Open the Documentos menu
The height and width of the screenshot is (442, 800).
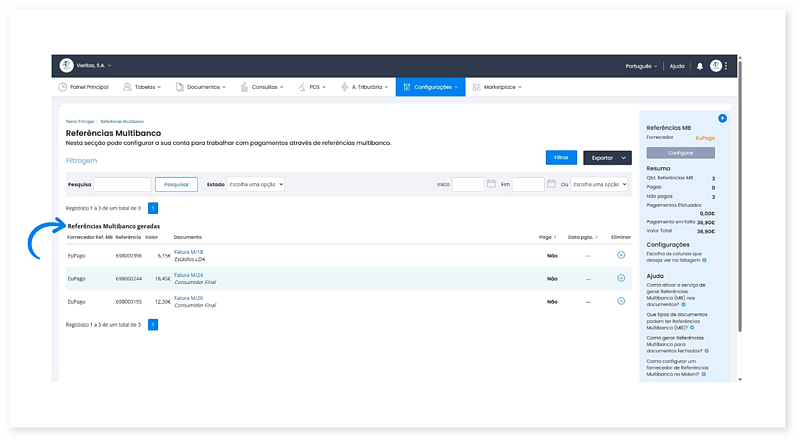pyautogui.click(x=201, y=87)
